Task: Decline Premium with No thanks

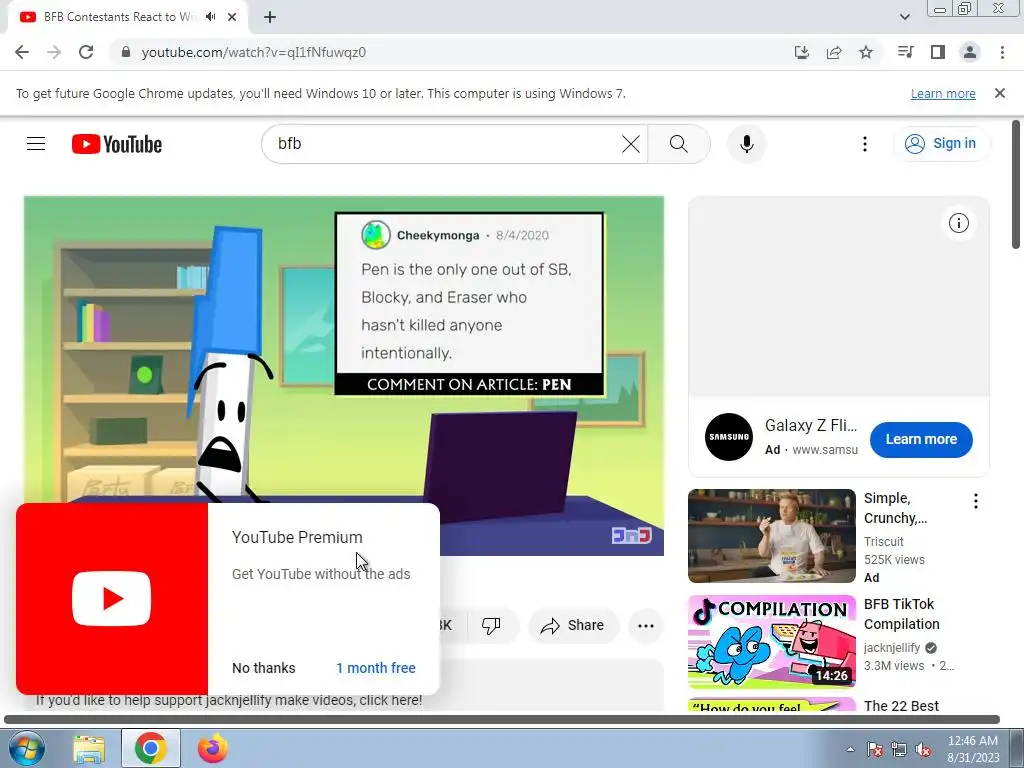Action: pyautogui.click(x=264, y=668)
